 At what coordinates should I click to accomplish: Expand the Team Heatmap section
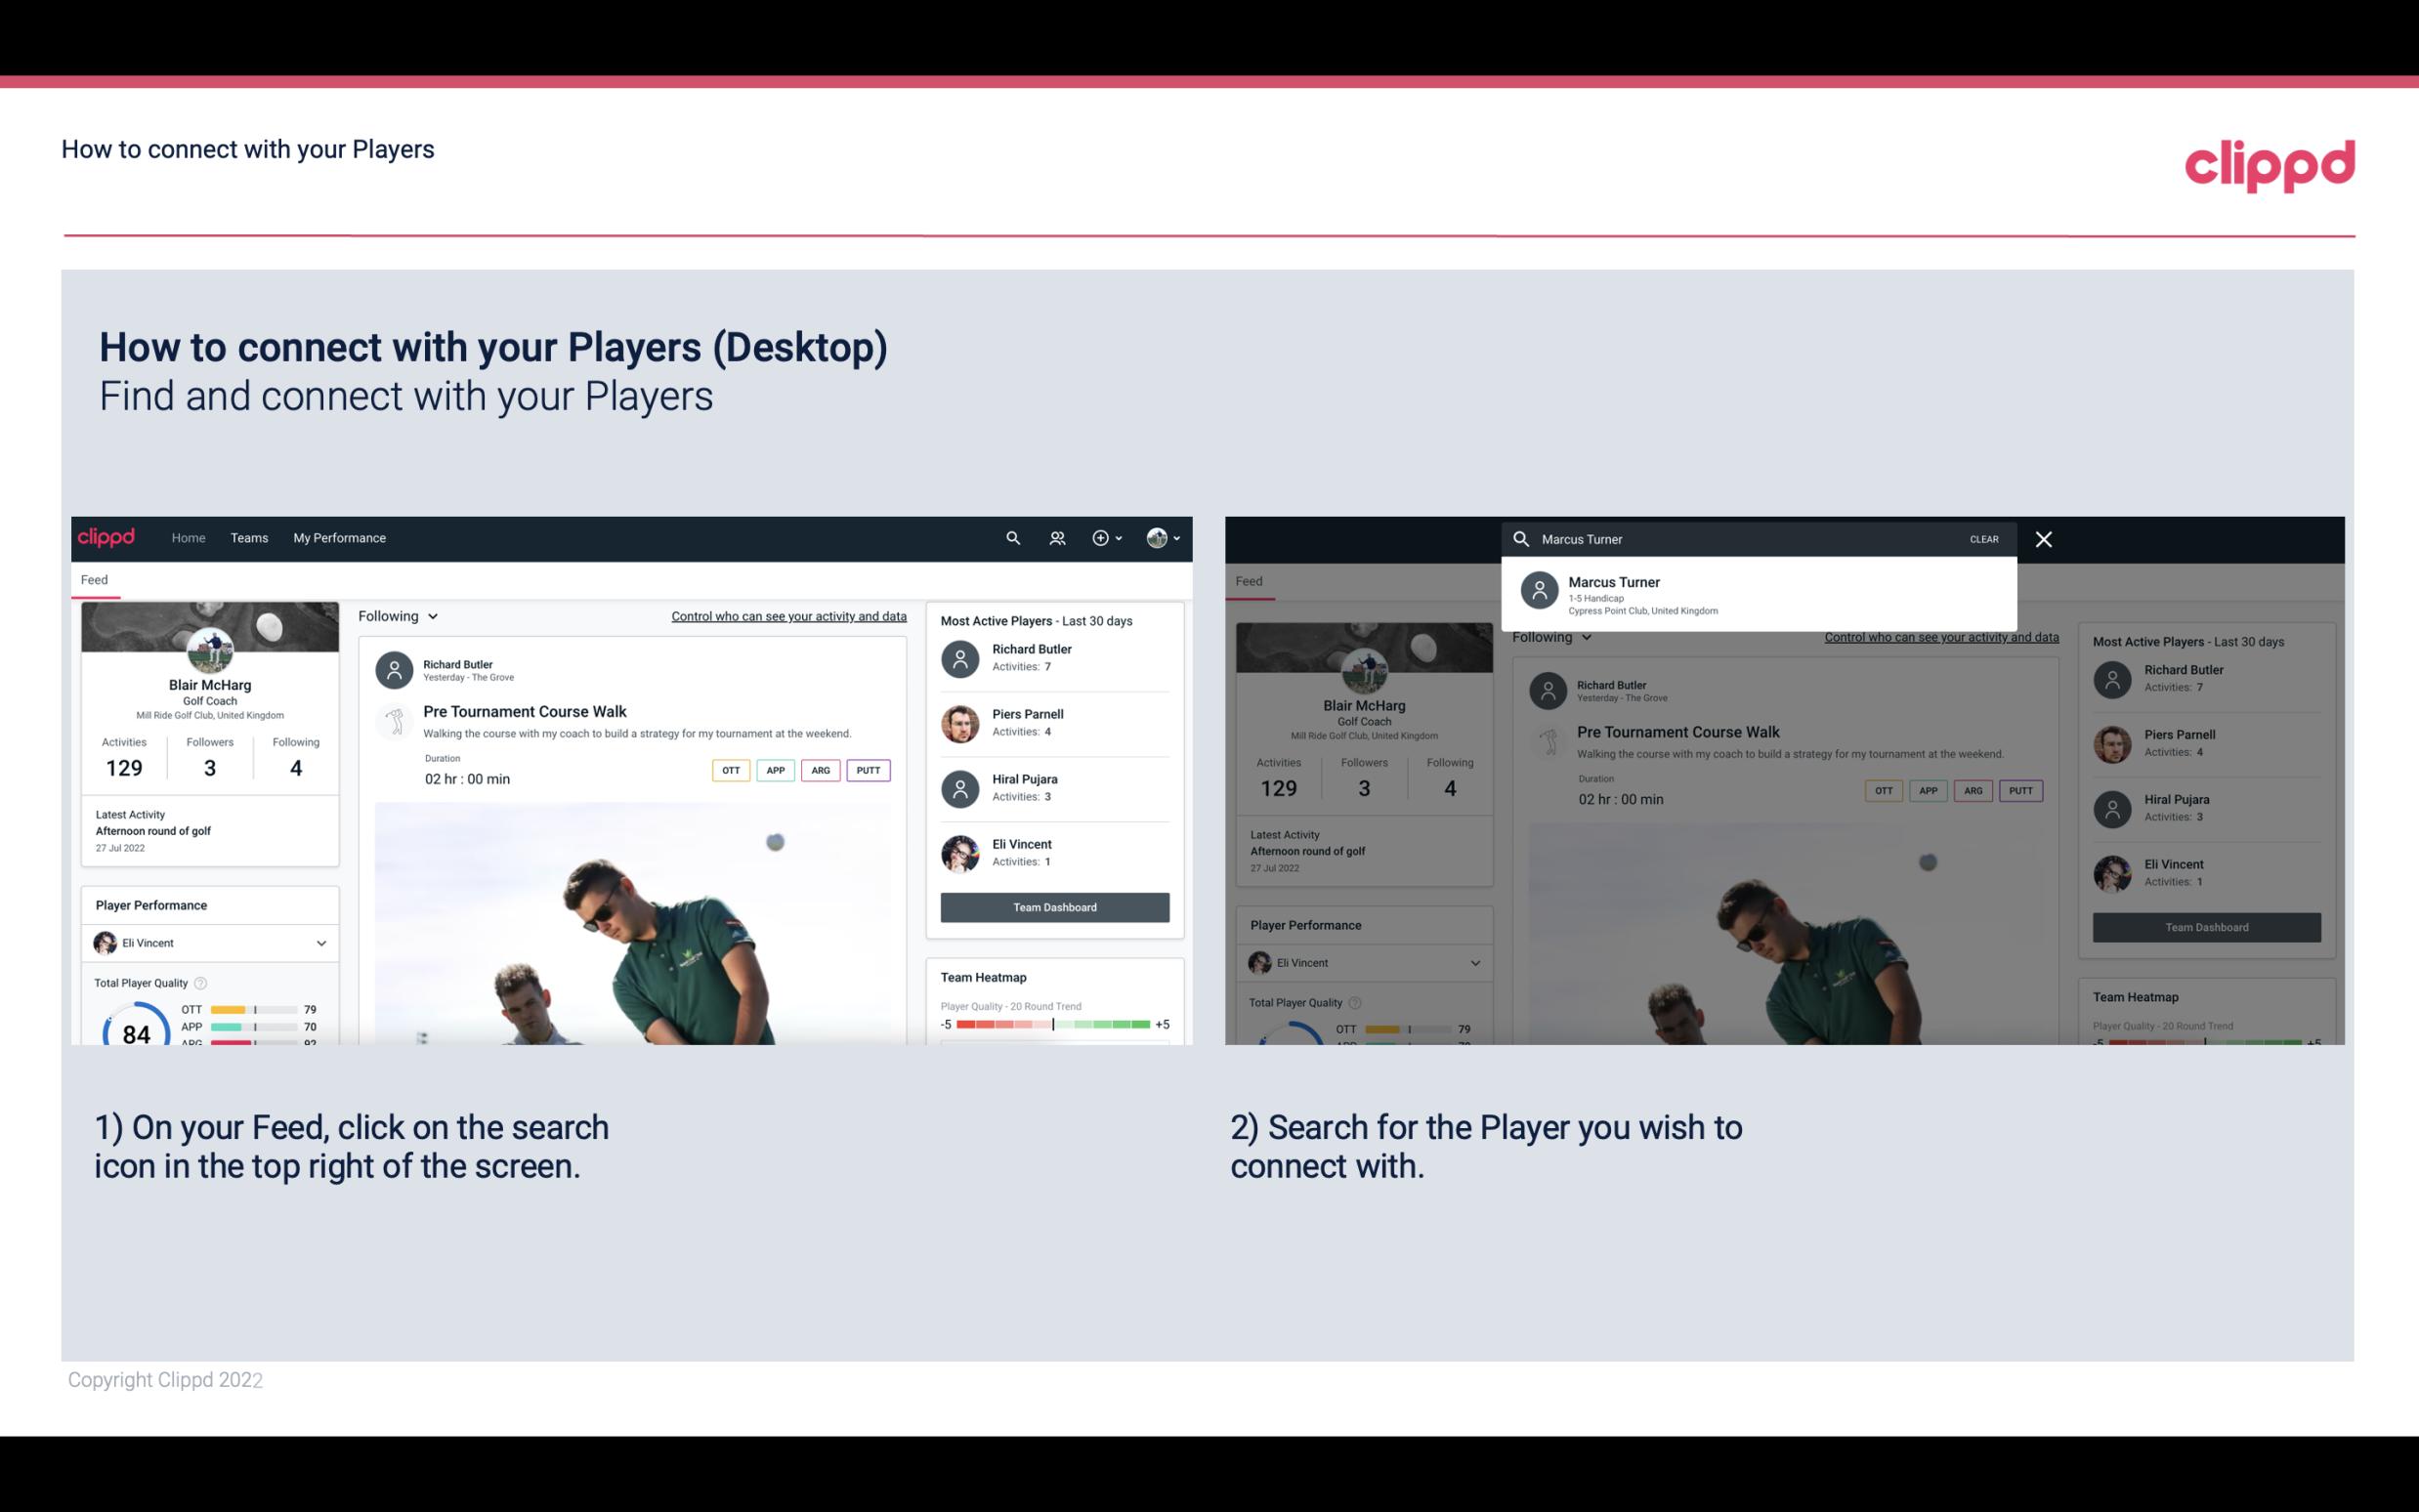click(981, 976)
